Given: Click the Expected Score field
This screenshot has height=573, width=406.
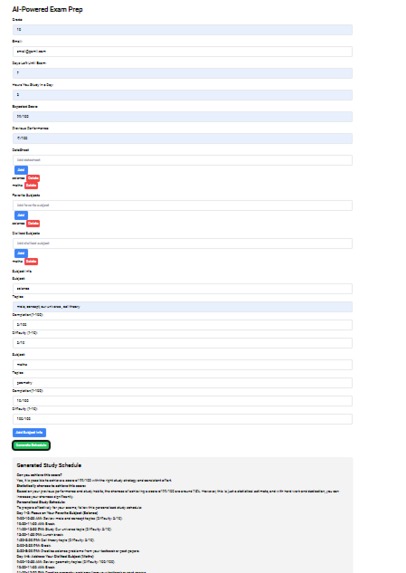Looking at the screenshot, I should pyautogui.click(x=182, y=117).
